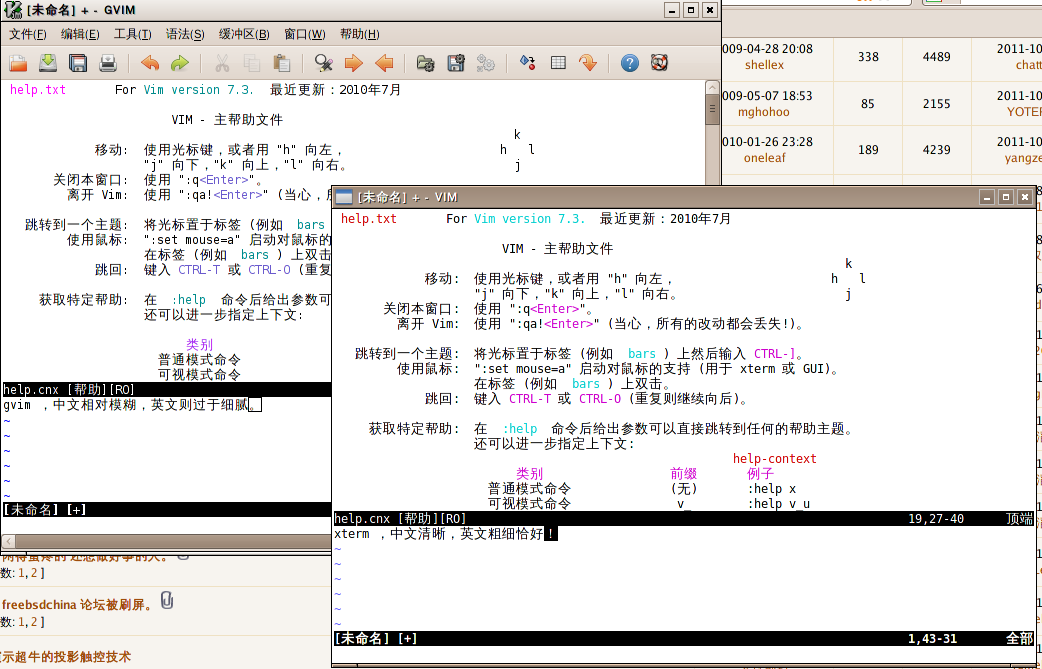Image resolution: width=1042 pixels, height=669 pixels.
Task: Click the Find Help lifebuoy icon
Action: (659, 63)
